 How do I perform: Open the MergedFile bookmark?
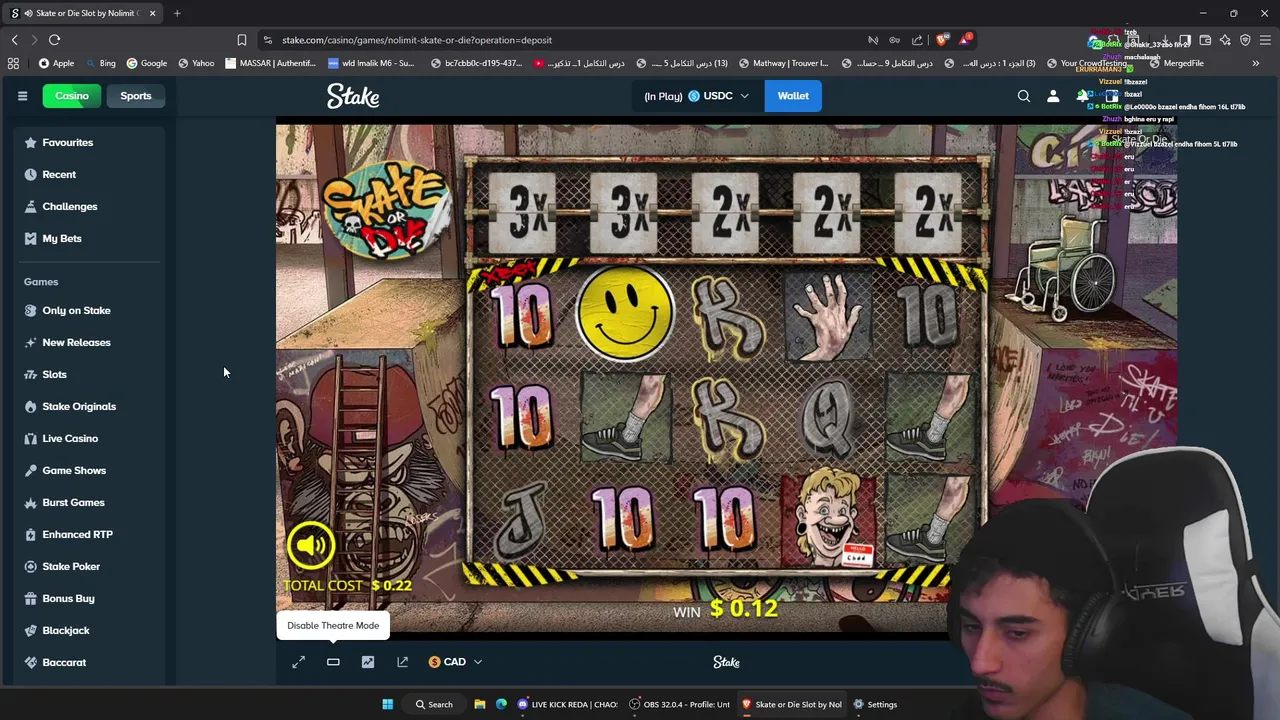click(1176, 63)
